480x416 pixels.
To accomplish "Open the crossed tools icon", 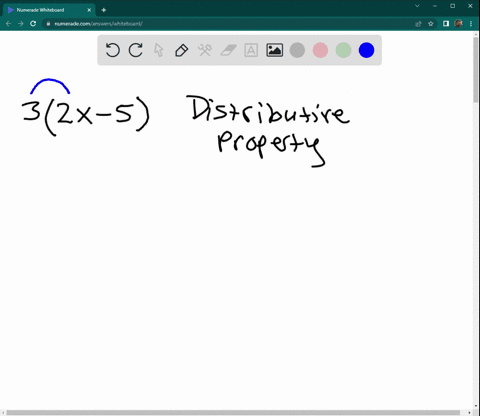I will click(x=205, y=50).
